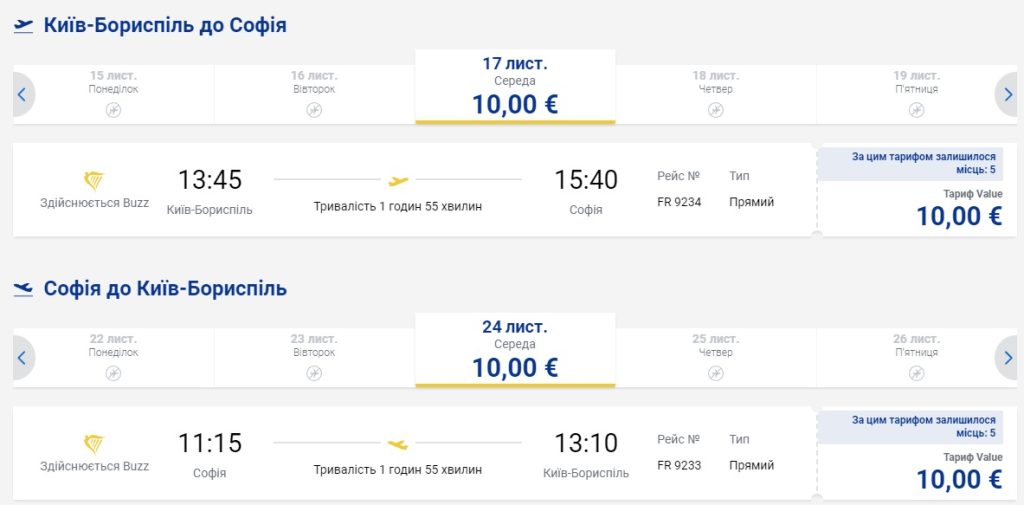Click the Ryanair harp logo on flight FR 9234
The width and height of the screenshot is (1024, 505).
(94, 180)
